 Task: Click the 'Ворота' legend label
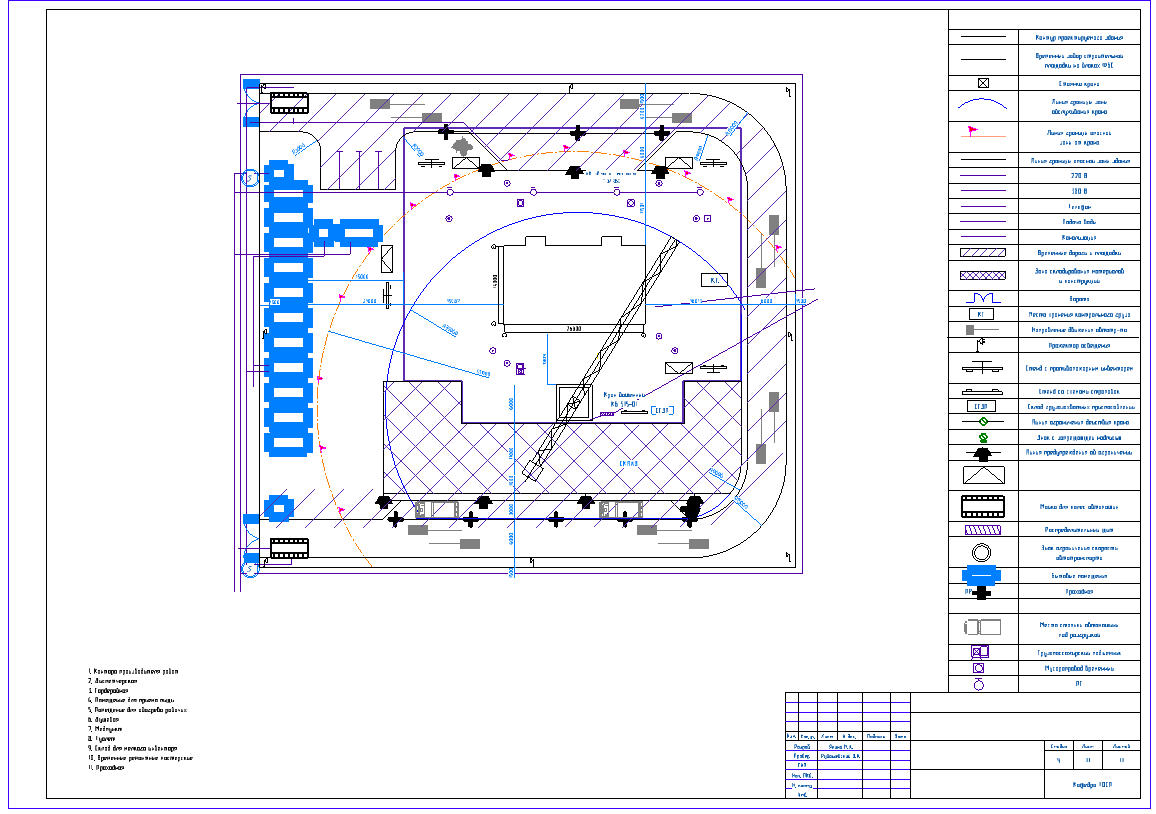(x=1079, y=299)
